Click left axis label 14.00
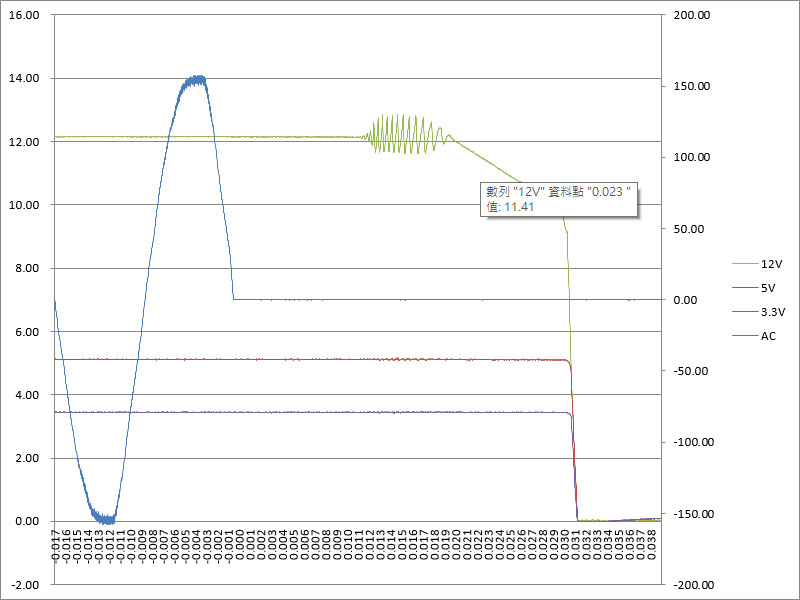 (x=24, y=79)
